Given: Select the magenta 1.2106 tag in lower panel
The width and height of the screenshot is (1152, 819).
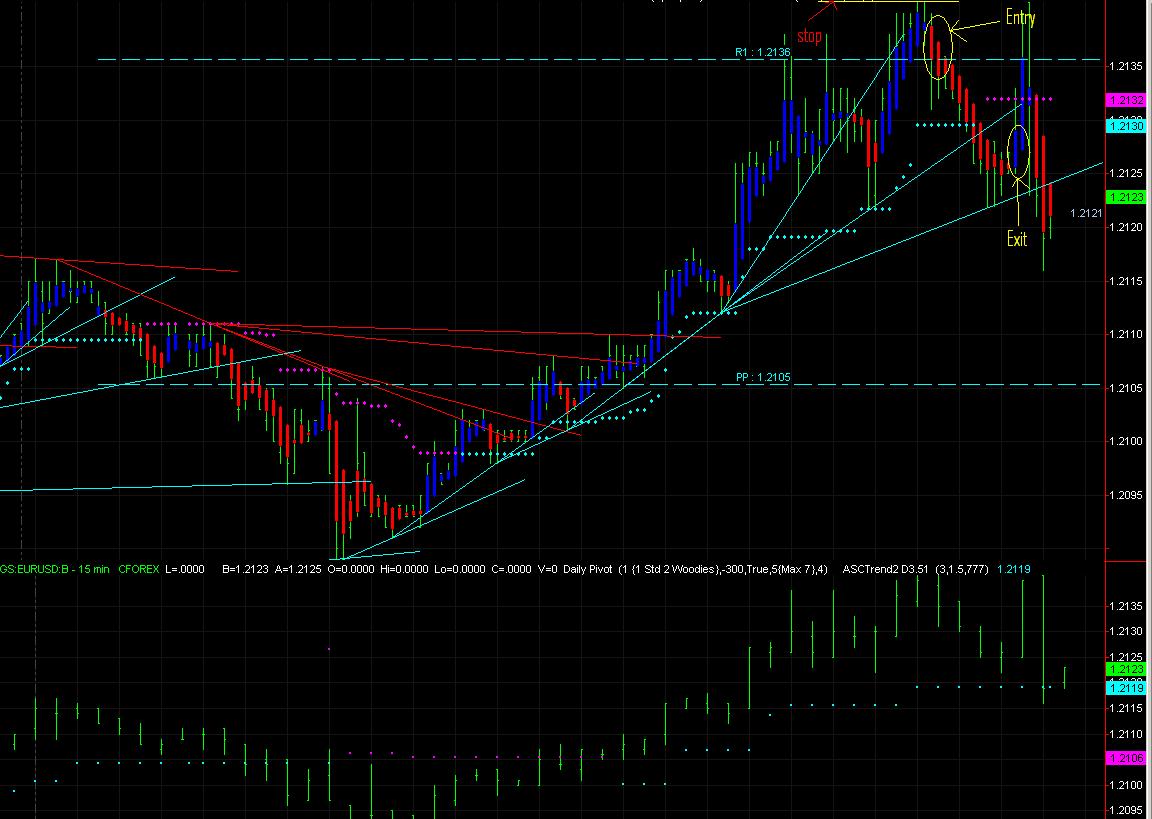Looking at the screenshot, I should click(x=1126, y=758).
